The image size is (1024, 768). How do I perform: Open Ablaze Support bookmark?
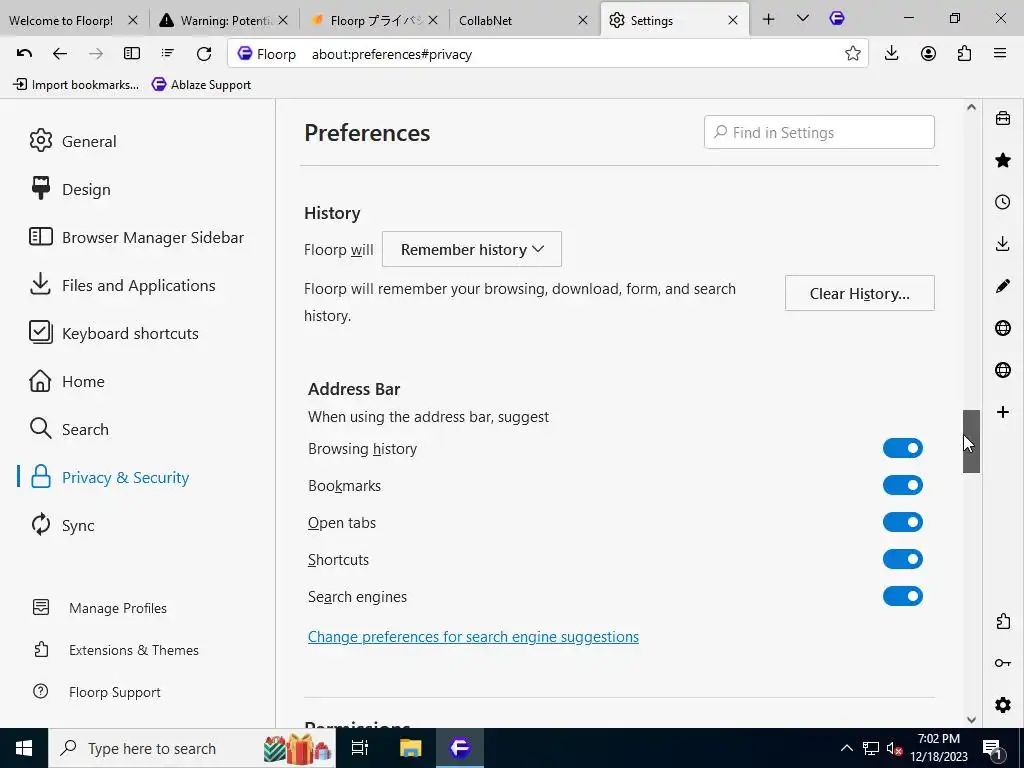201,84
